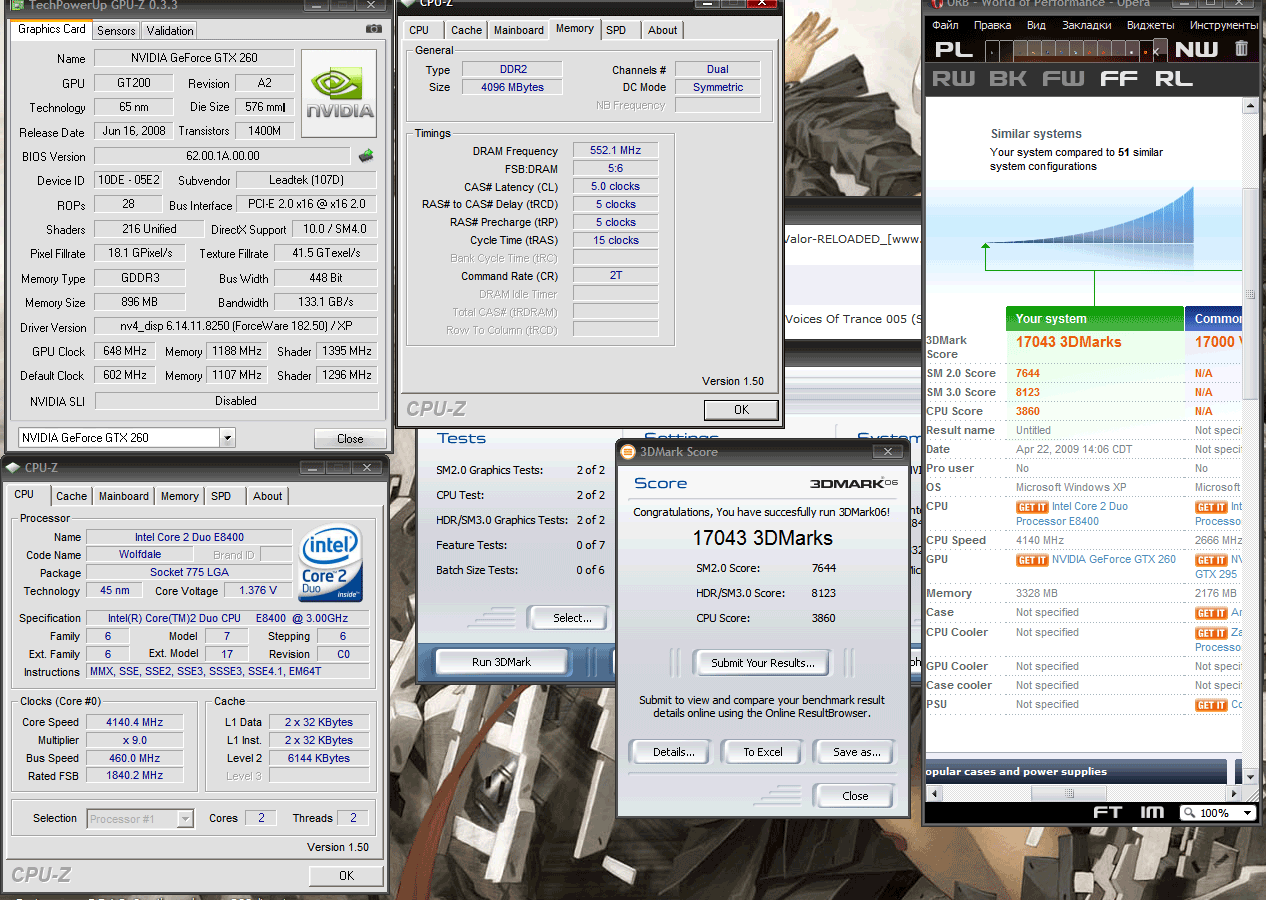Open the SPD tab in the memory CPU-Z window

pyautogui.click(x=616, y=30)
